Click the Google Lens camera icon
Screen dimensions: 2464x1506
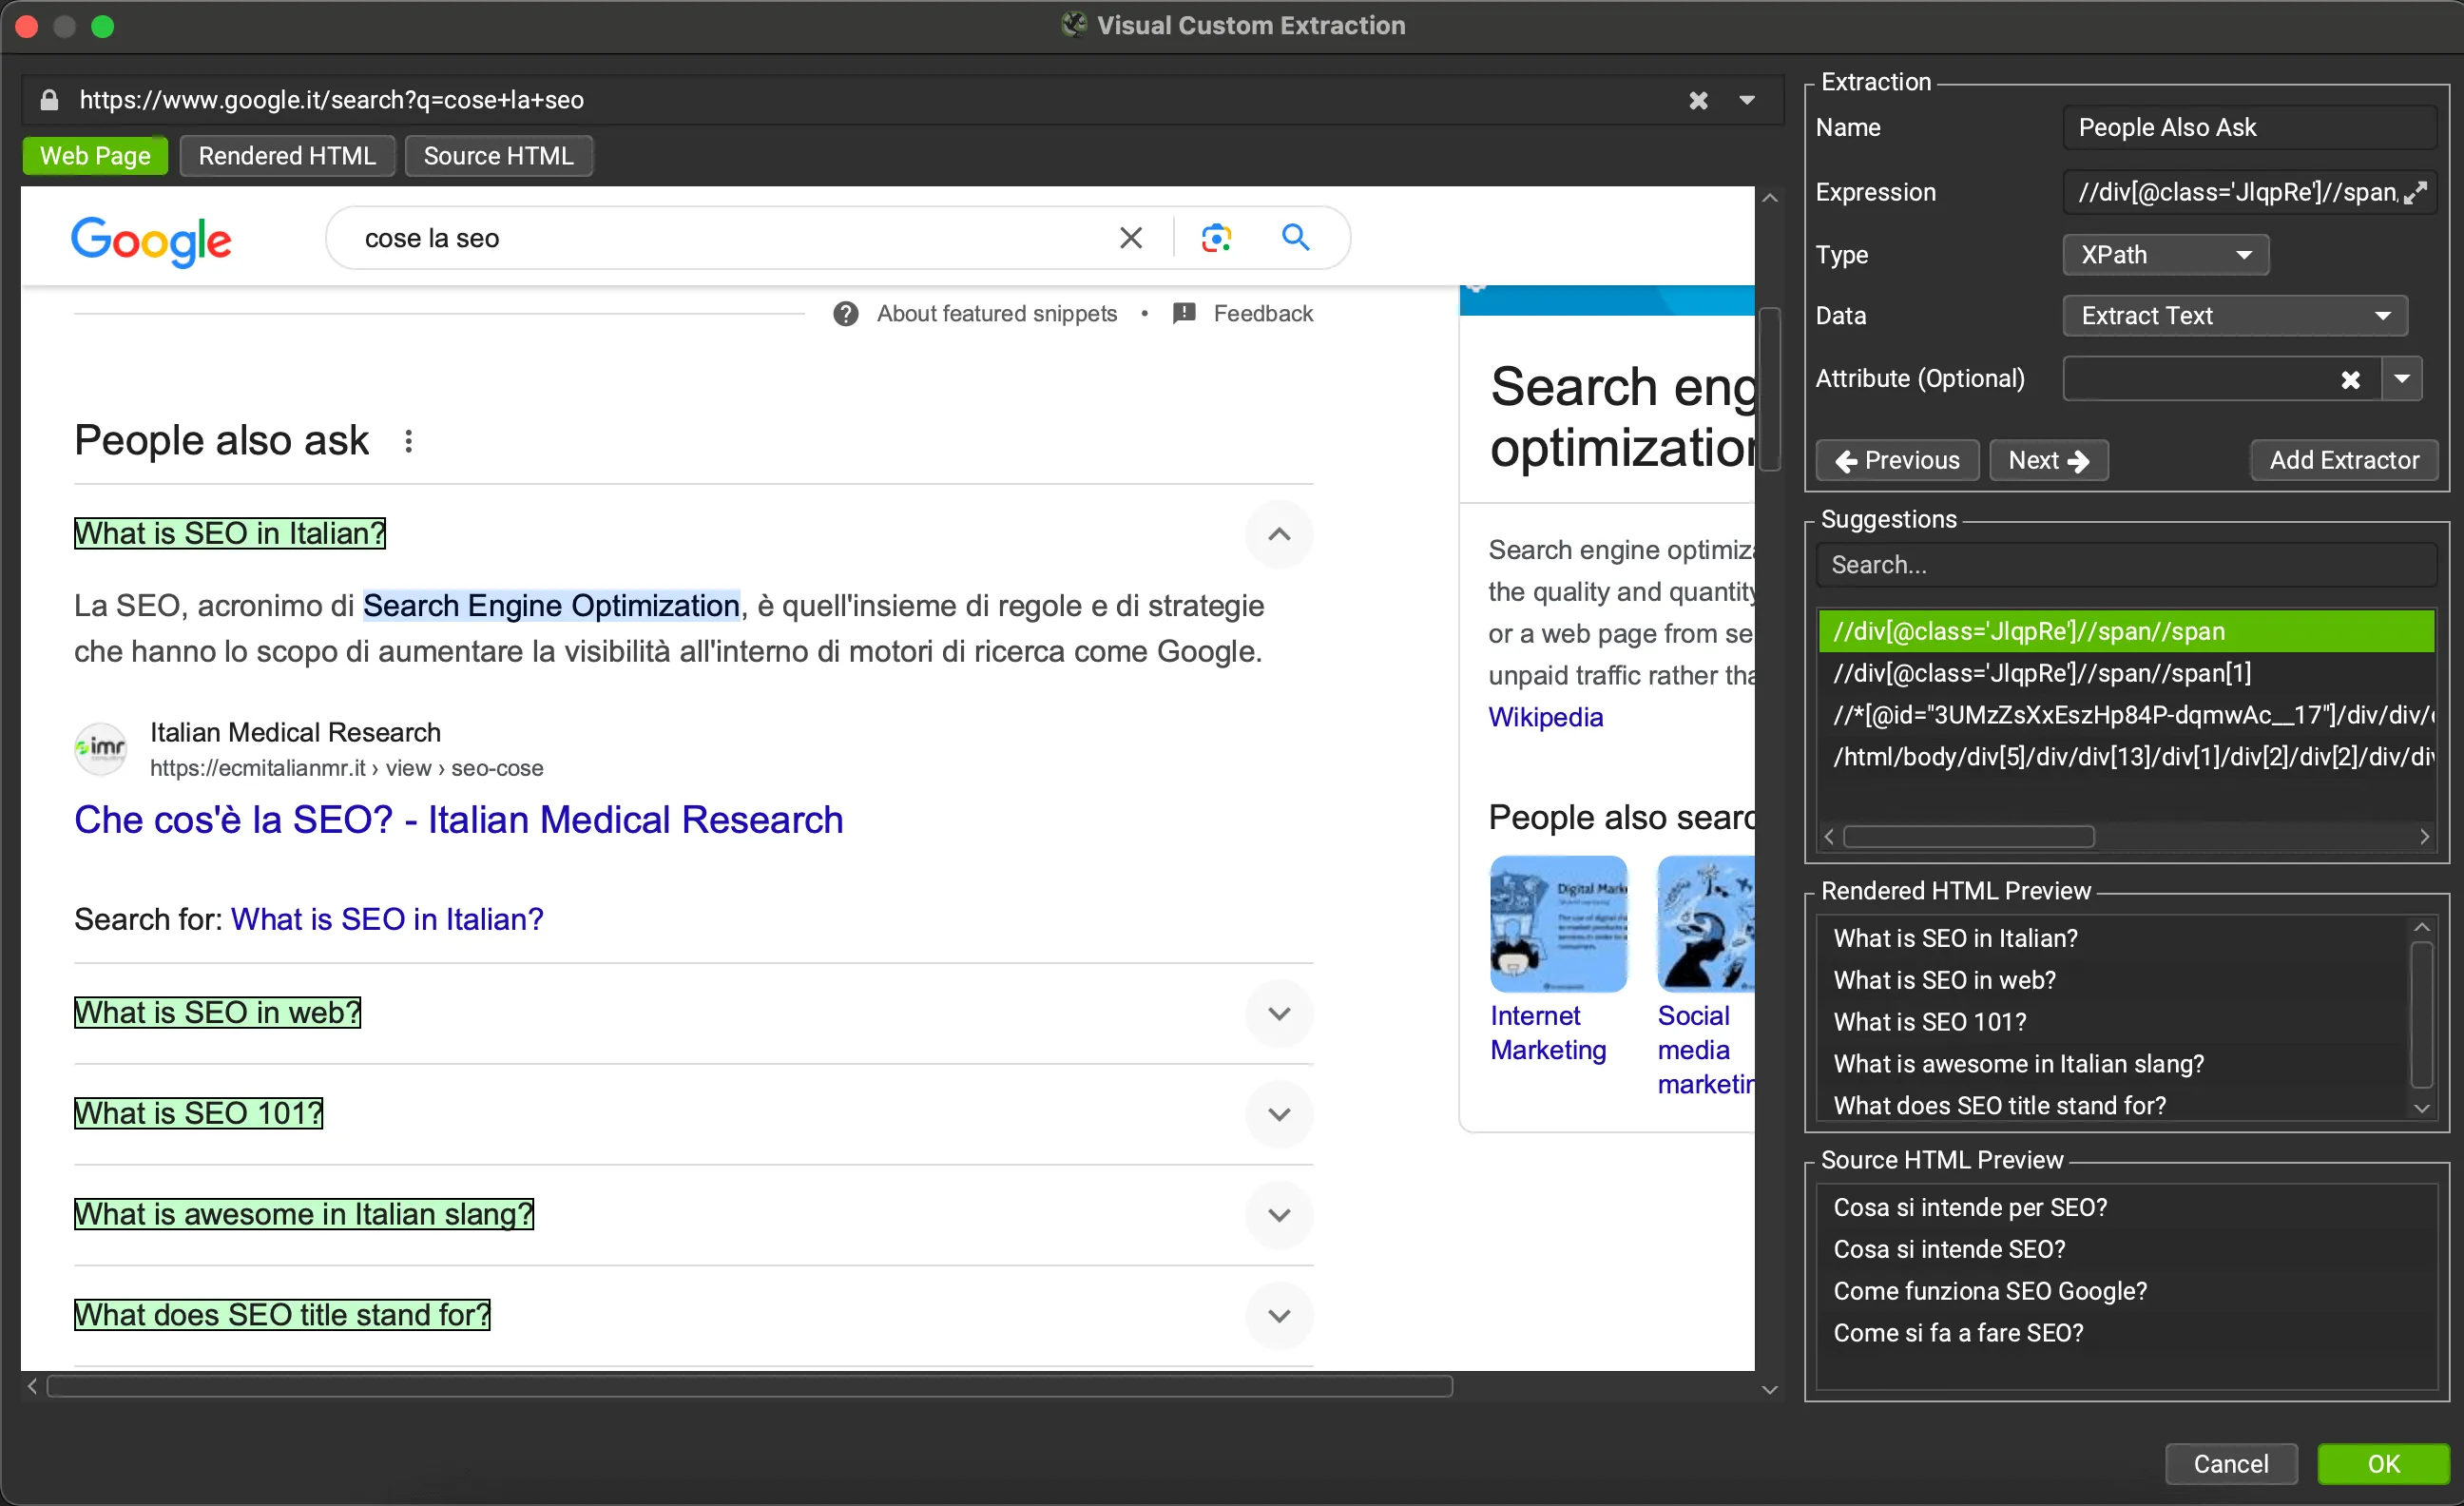1215,237
